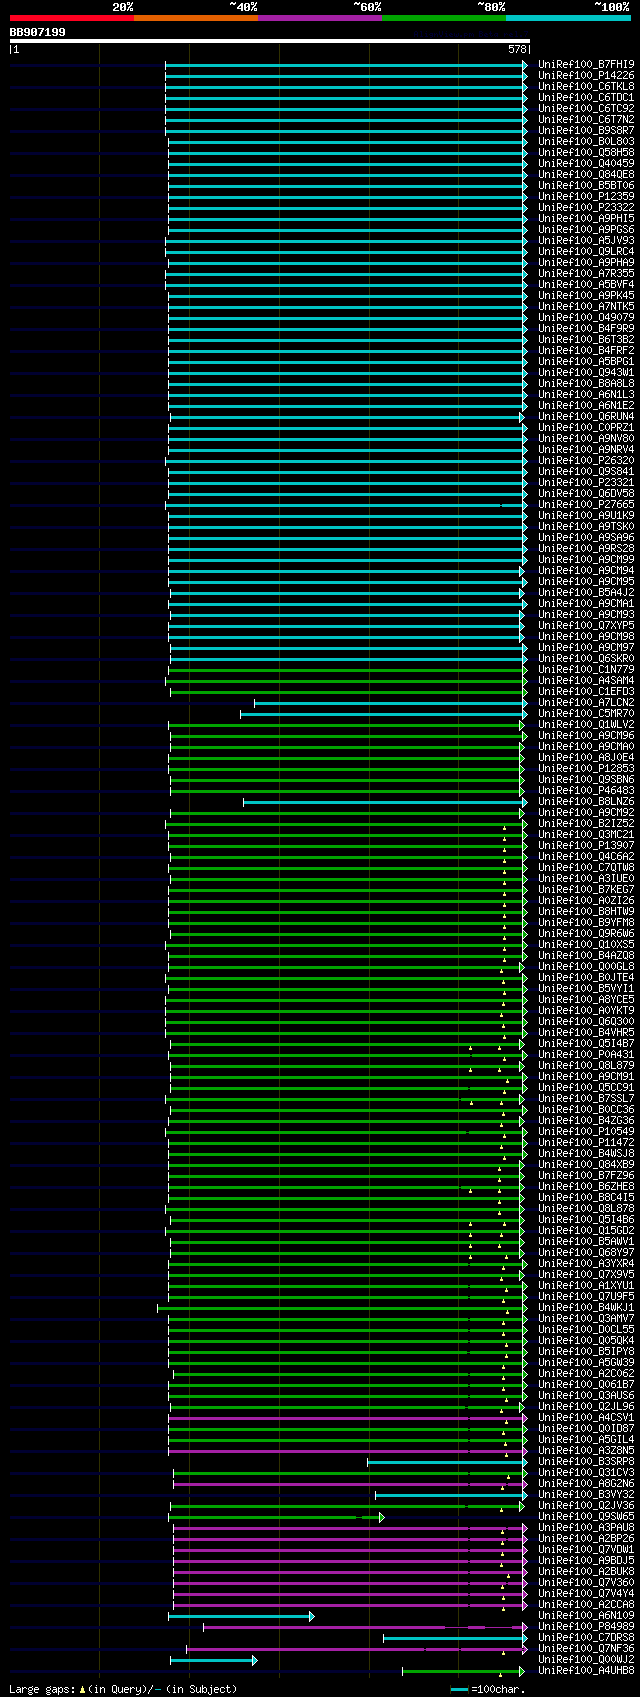
Task: Click the query end position 578
Action: [x=517, y=48]
